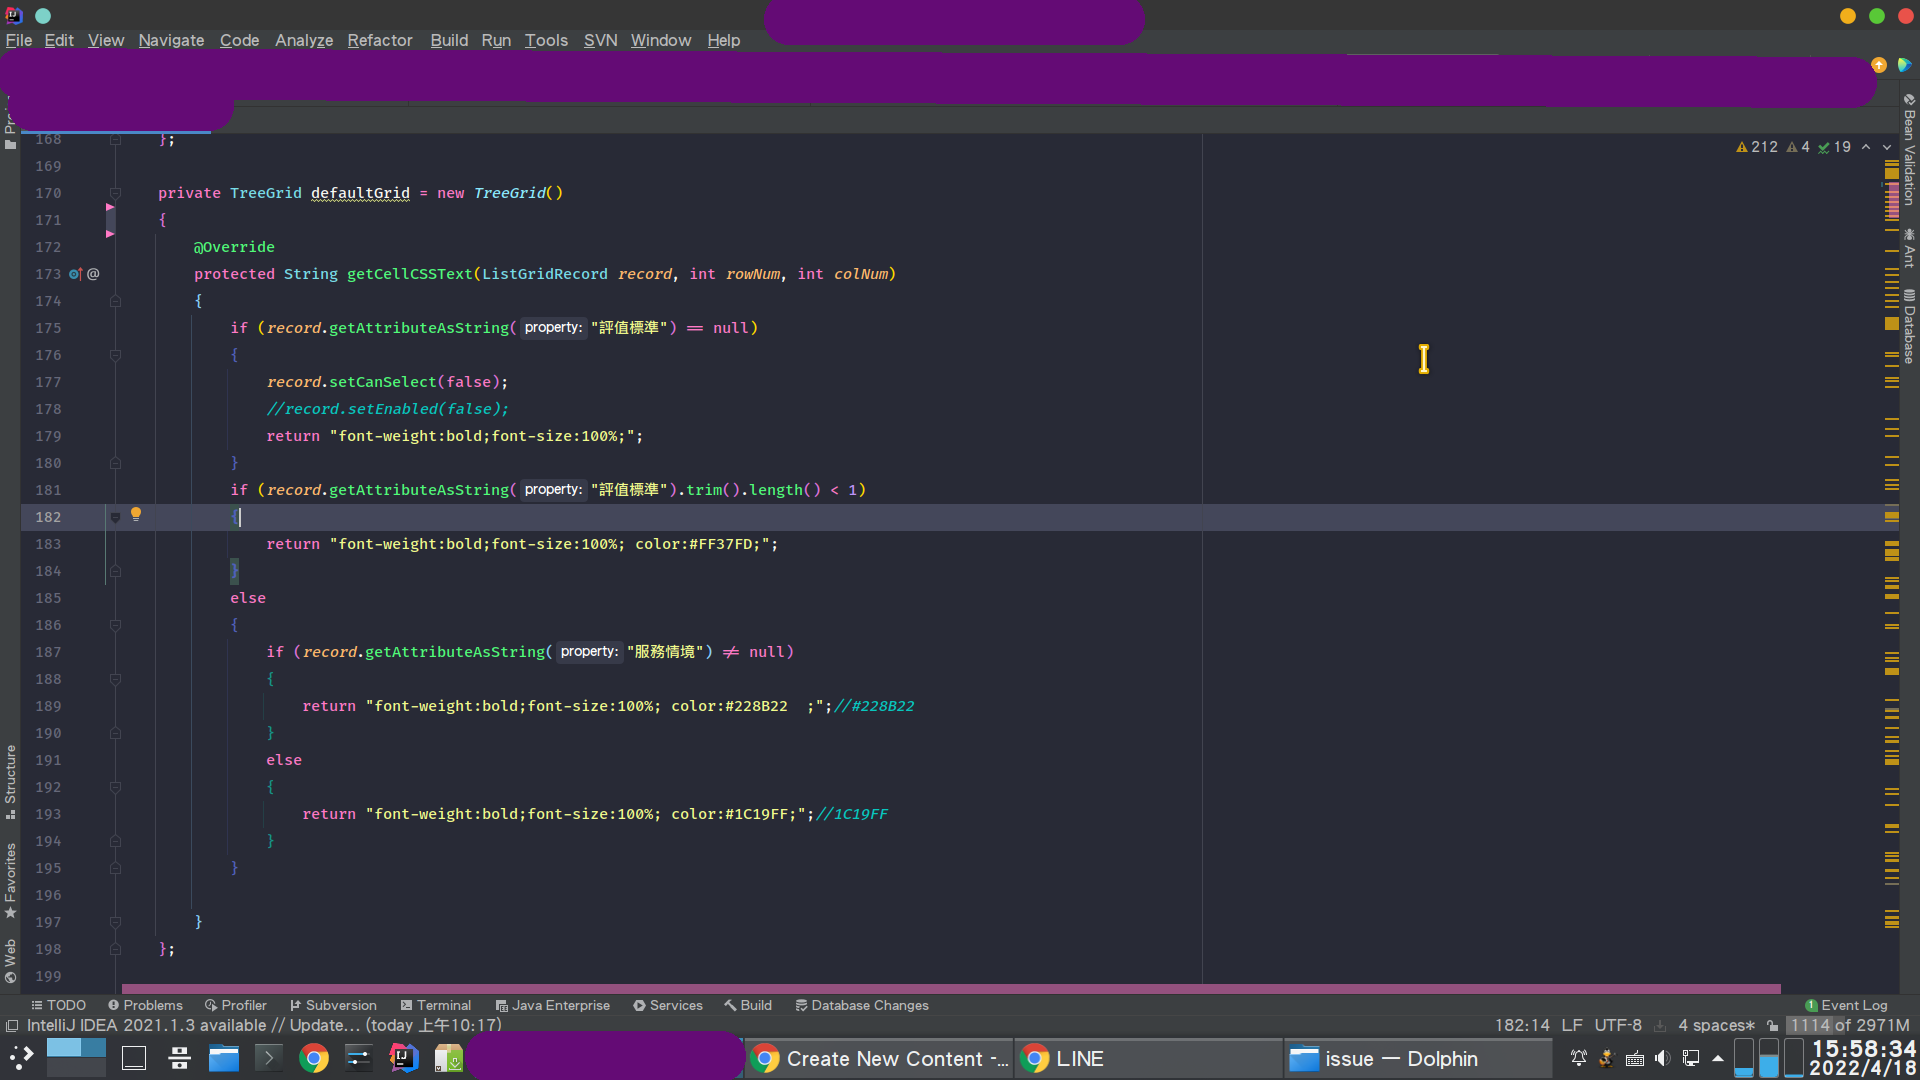Open the Refactor menu
Viewport: 1920px width, 1080px height.
pyautogui.click(x=379, y=40)
